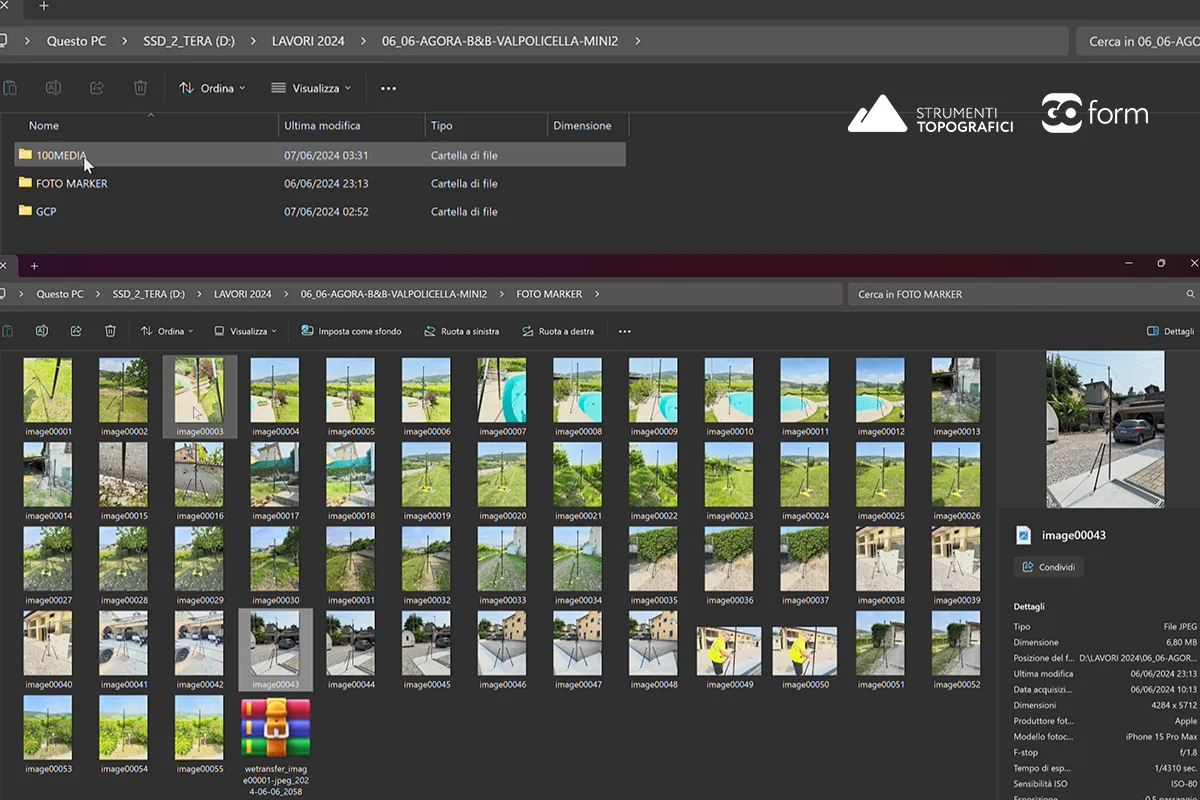
Task: Expand chevron after FOTO MARKER in address bar
Action: (x=597, y=294)
